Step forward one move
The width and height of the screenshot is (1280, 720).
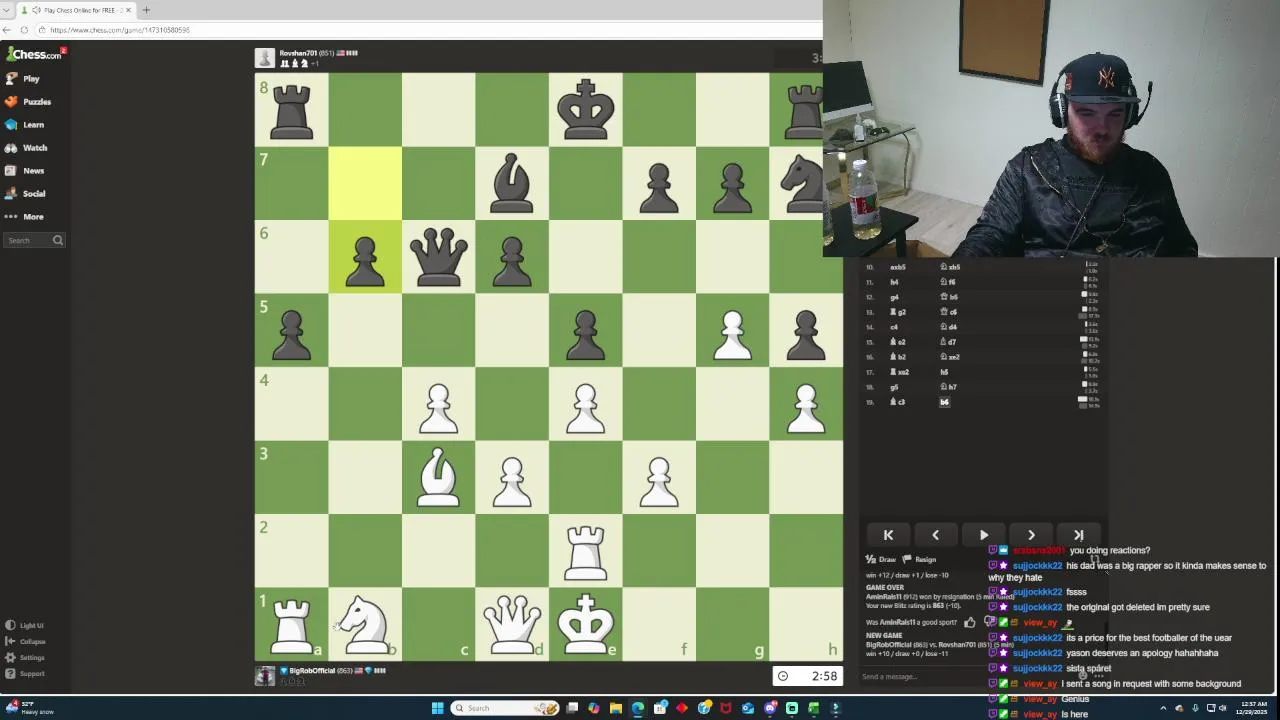(1031, 535)
